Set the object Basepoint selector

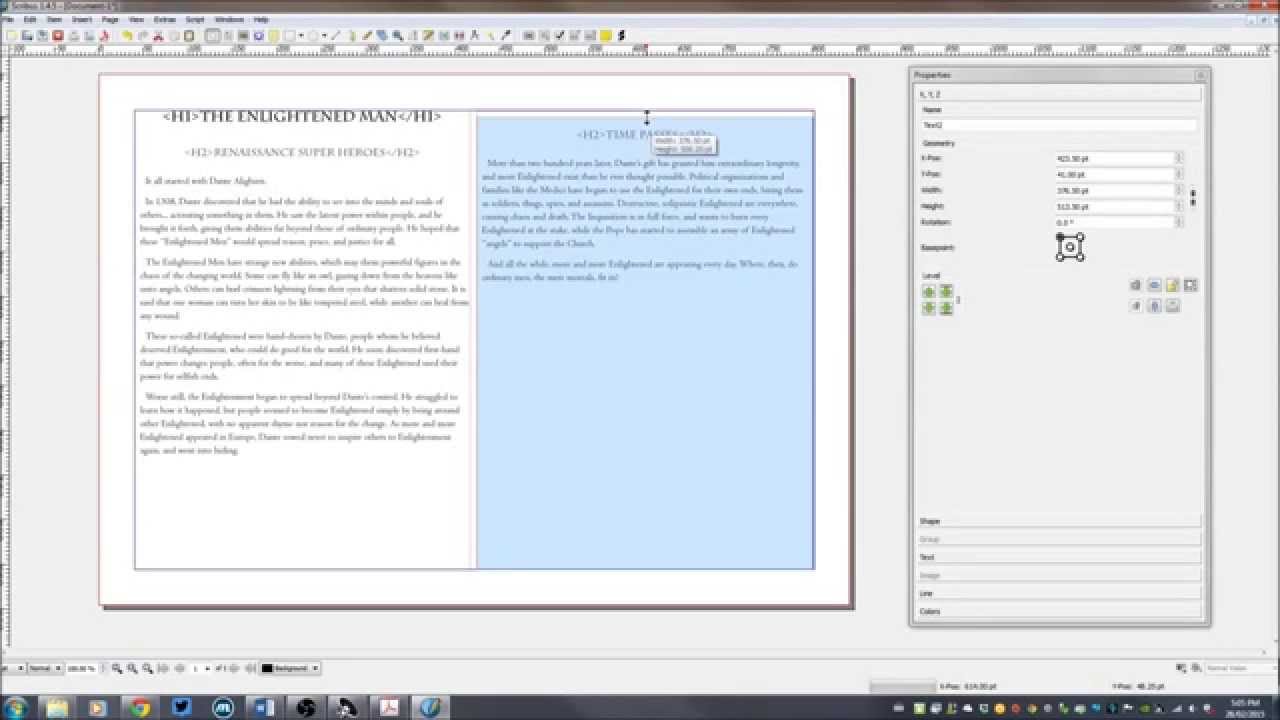1070,247
